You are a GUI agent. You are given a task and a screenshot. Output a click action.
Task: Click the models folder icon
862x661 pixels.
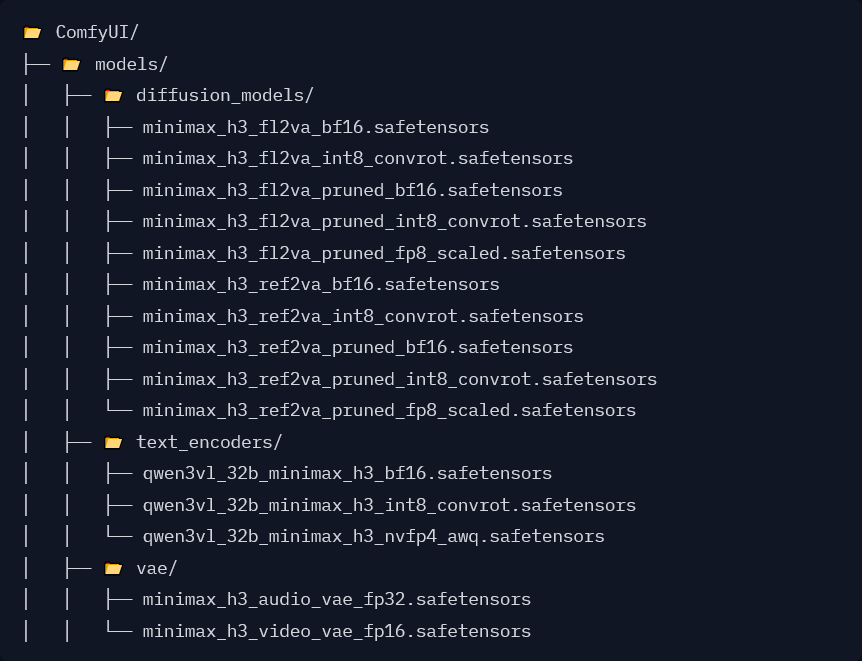(71, 65)
